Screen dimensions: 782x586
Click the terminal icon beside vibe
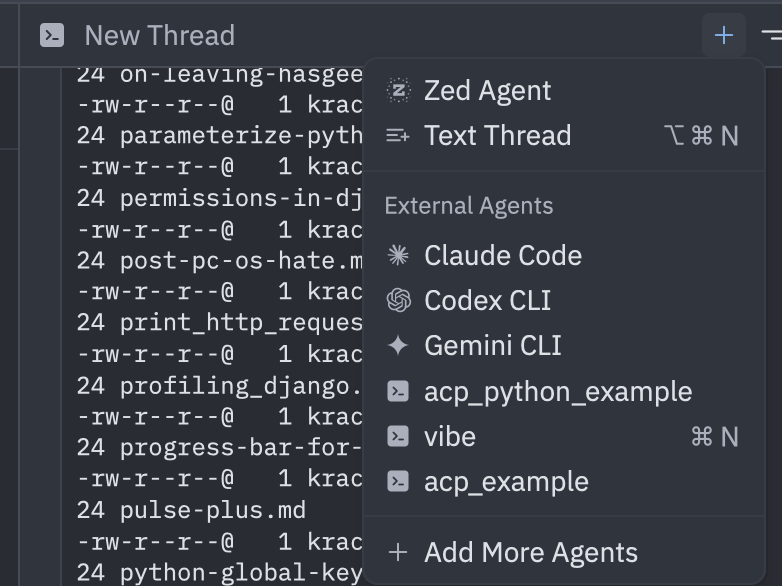398,437
